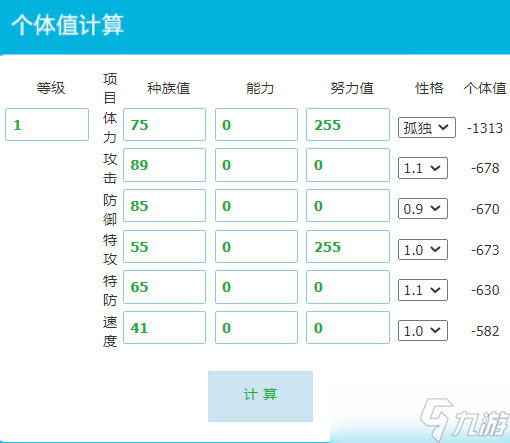Focus the 速度 能力 input field
The width and height of the screenshot is (510, 443).
tap(256, 328)
